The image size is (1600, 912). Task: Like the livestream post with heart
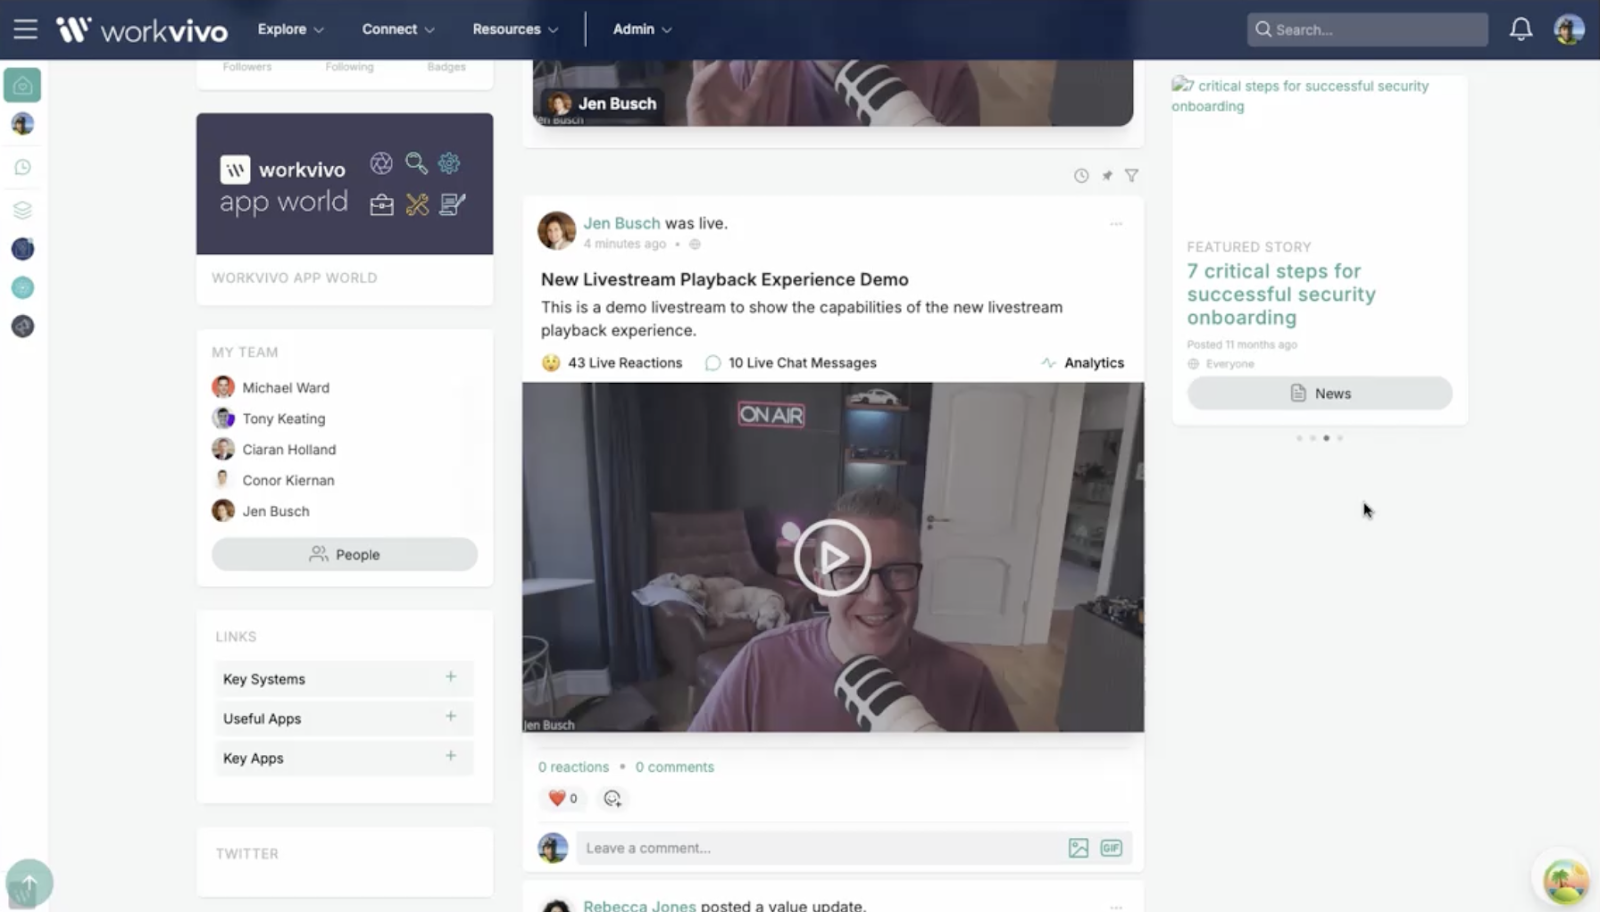(x=557, y=798)
